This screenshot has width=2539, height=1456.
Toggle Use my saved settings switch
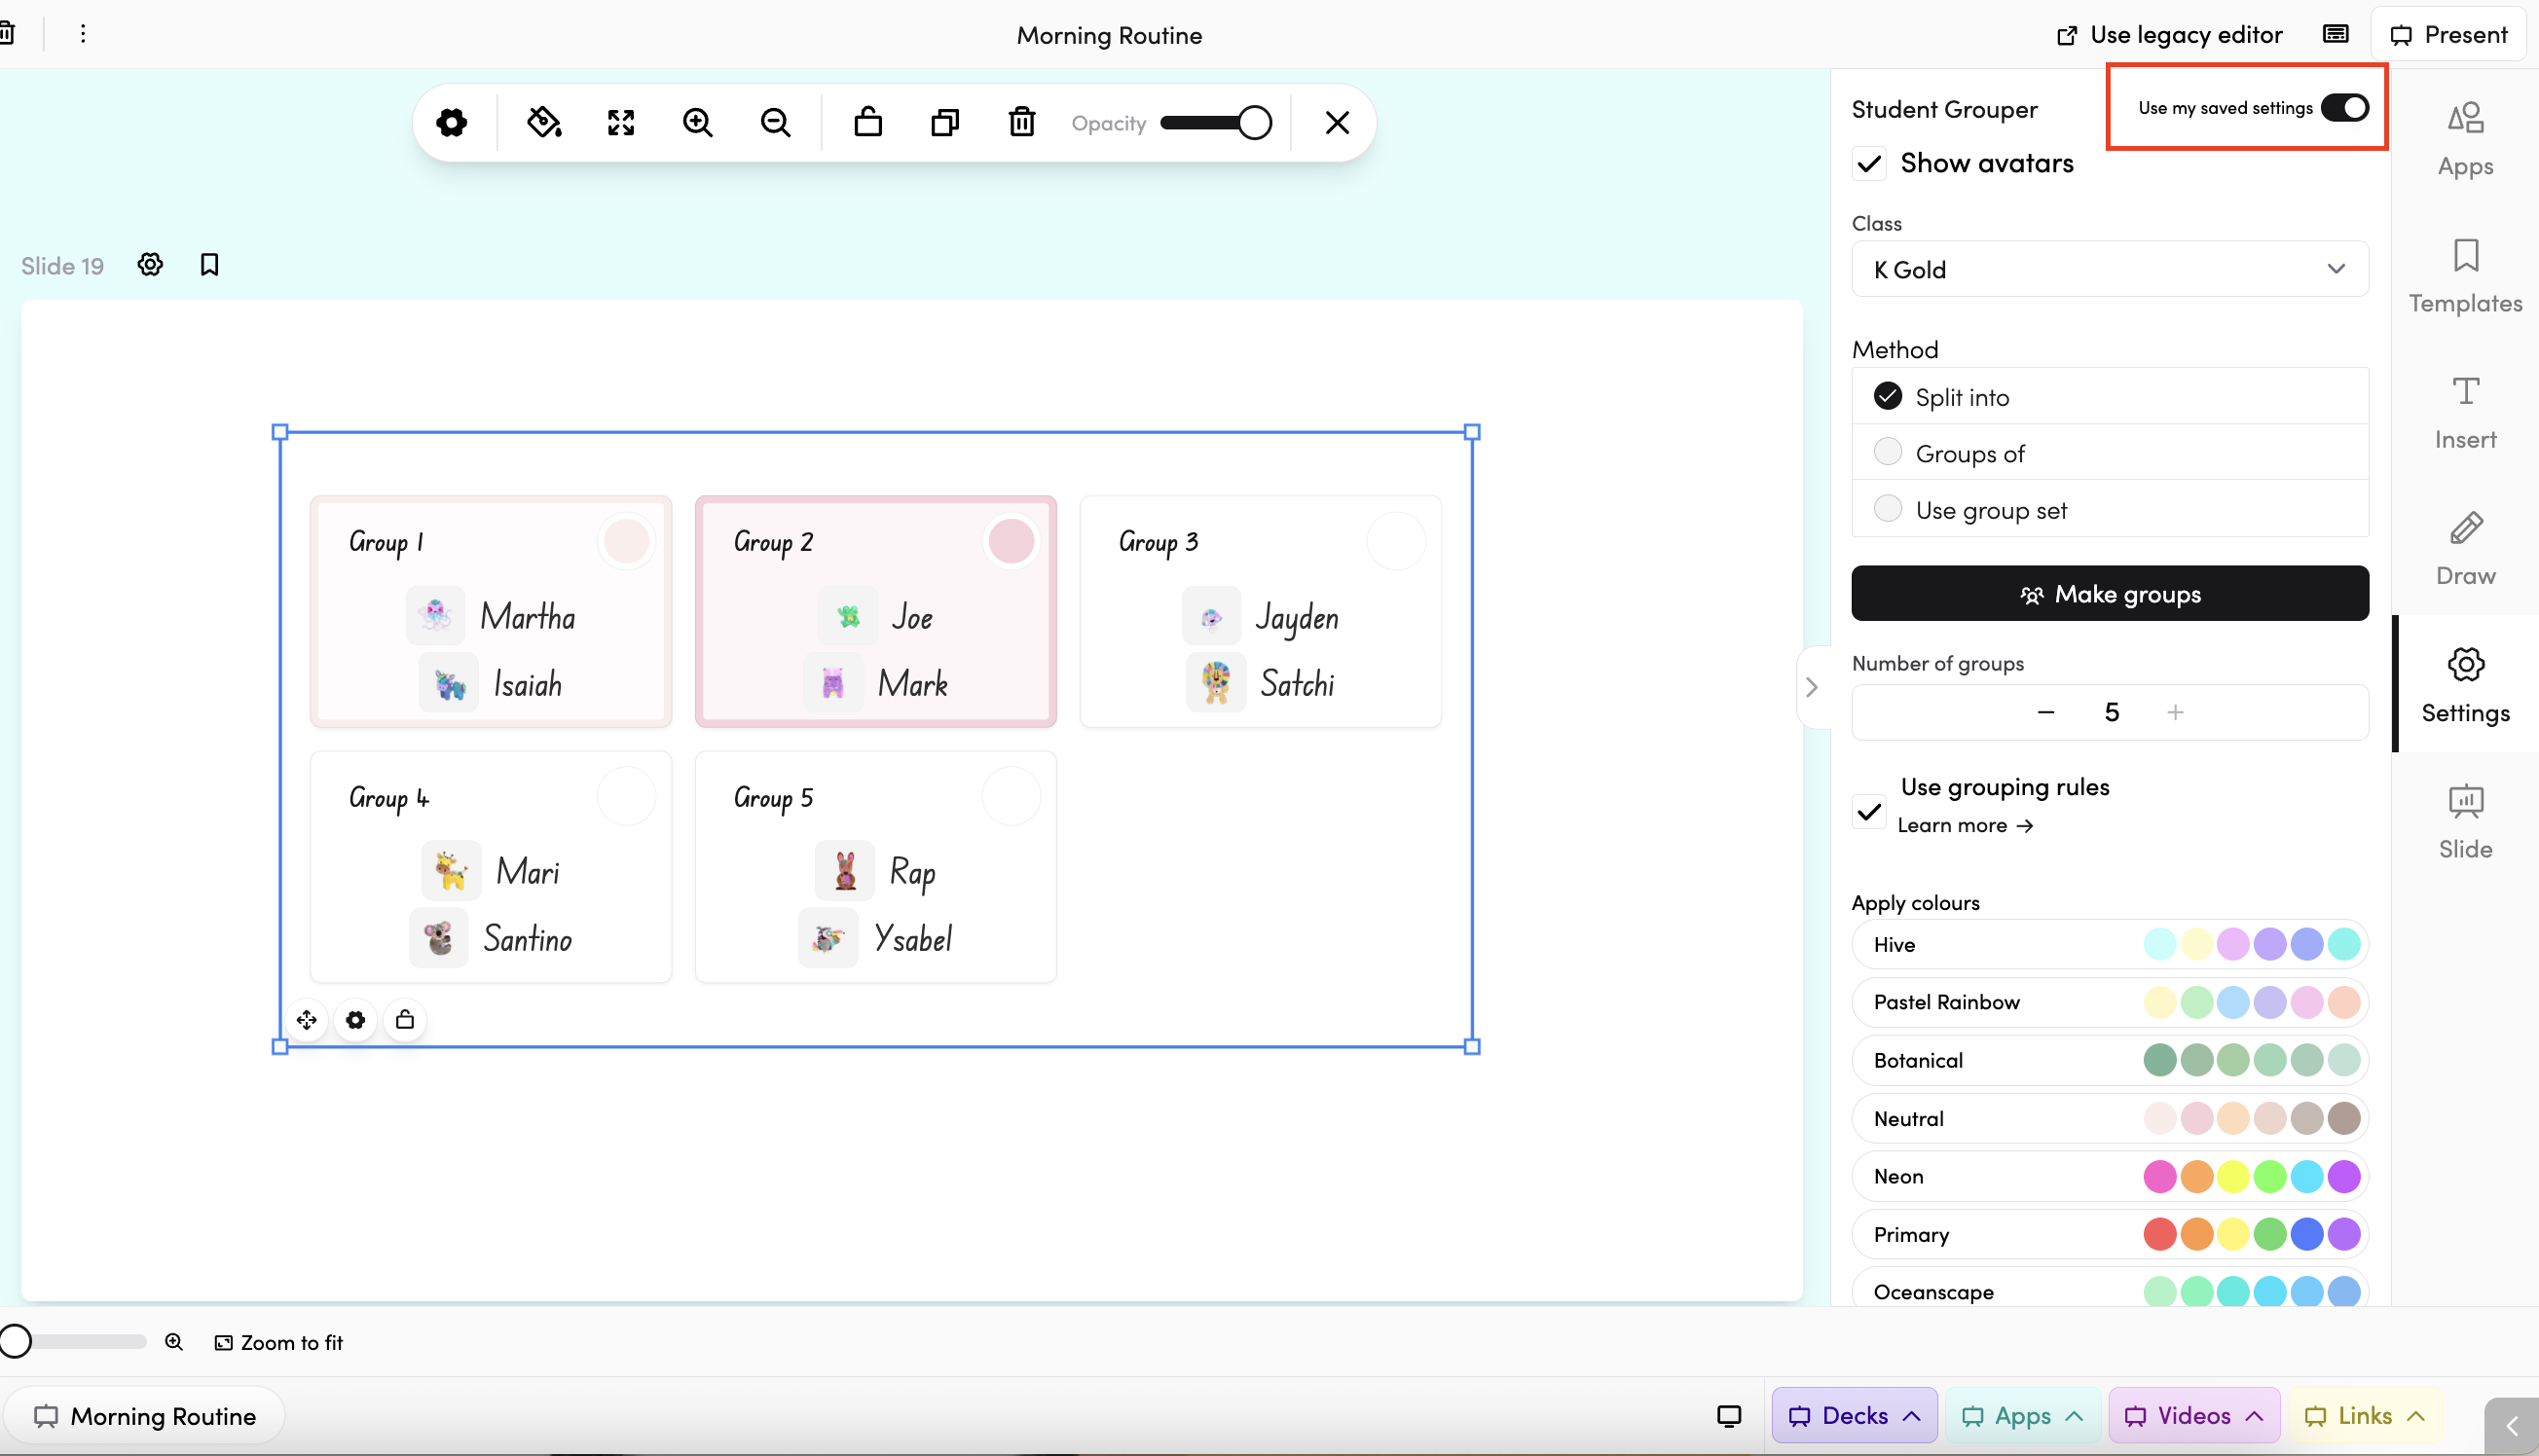point(2343,107)
